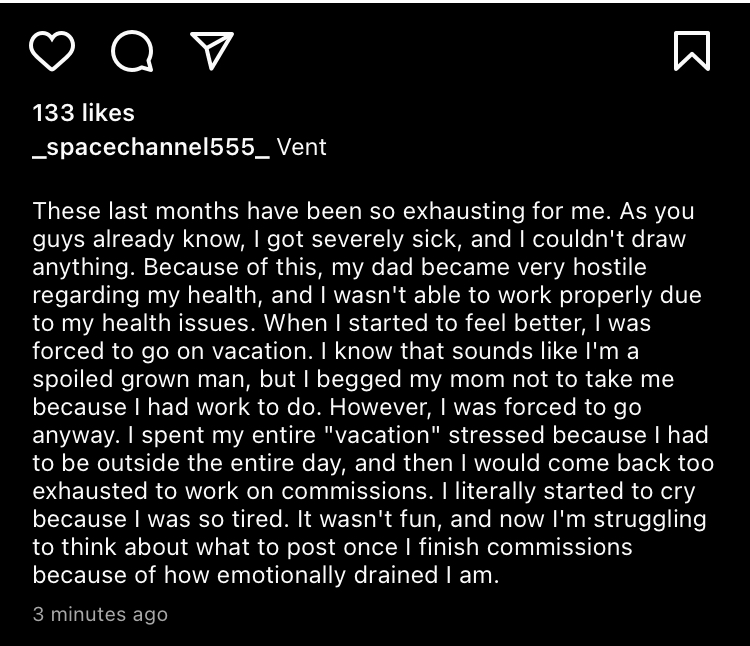Click the word "struggling" in the caption
Screen dimensions: 750x646
click(x=650, y=520)
